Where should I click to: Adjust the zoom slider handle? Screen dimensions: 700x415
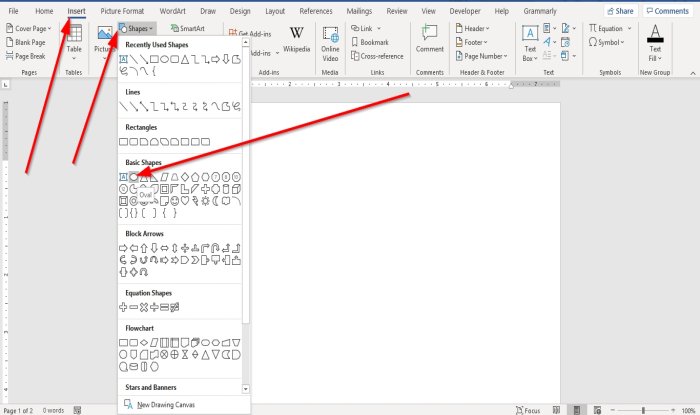pos(643,410)
